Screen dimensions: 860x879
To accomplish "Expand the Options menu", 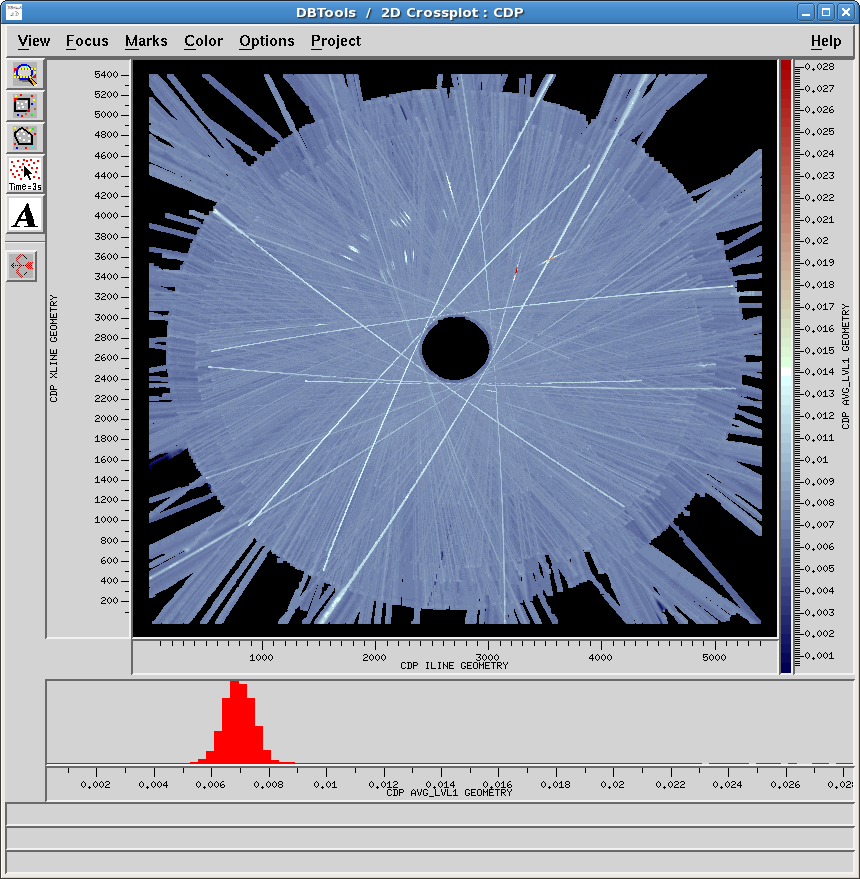I will point(267,41).
